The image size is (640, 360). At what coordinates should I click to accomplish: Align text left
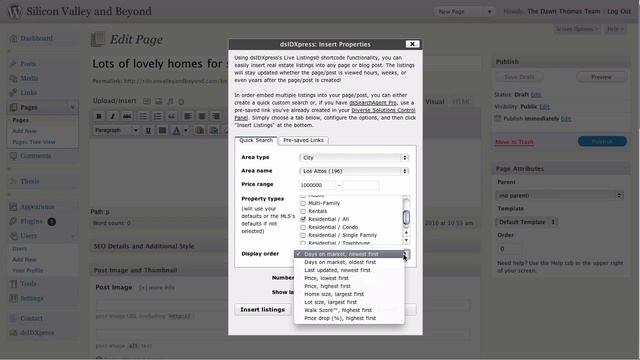[x=188, y=116]
